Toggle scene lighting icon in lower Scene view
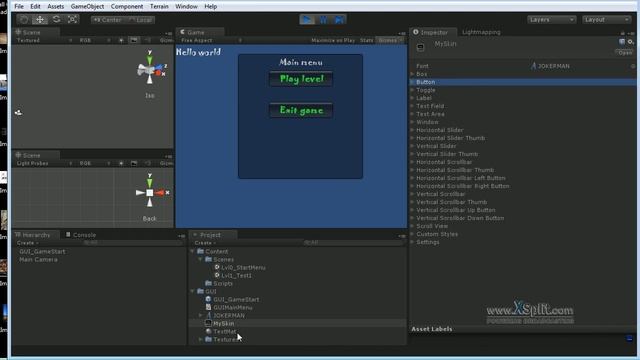 point(121,163)
